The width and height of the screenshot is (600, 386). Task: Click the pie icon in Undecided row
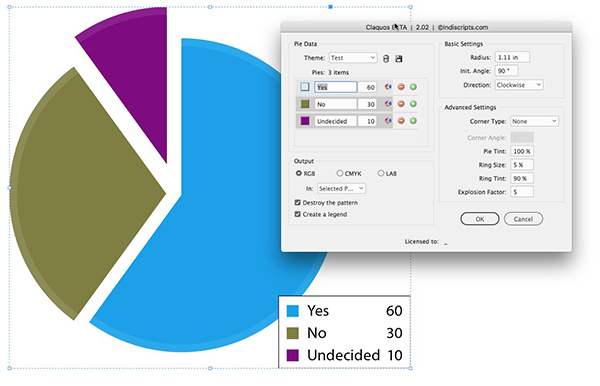[388, 121]
